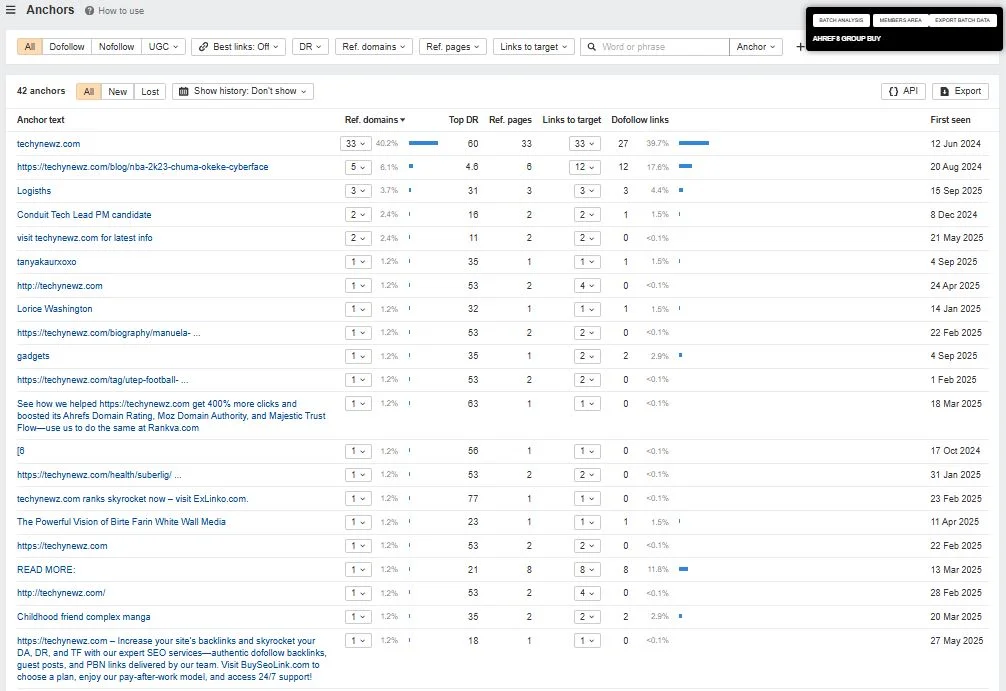Open Ref. domains filter dropdown

373,47
